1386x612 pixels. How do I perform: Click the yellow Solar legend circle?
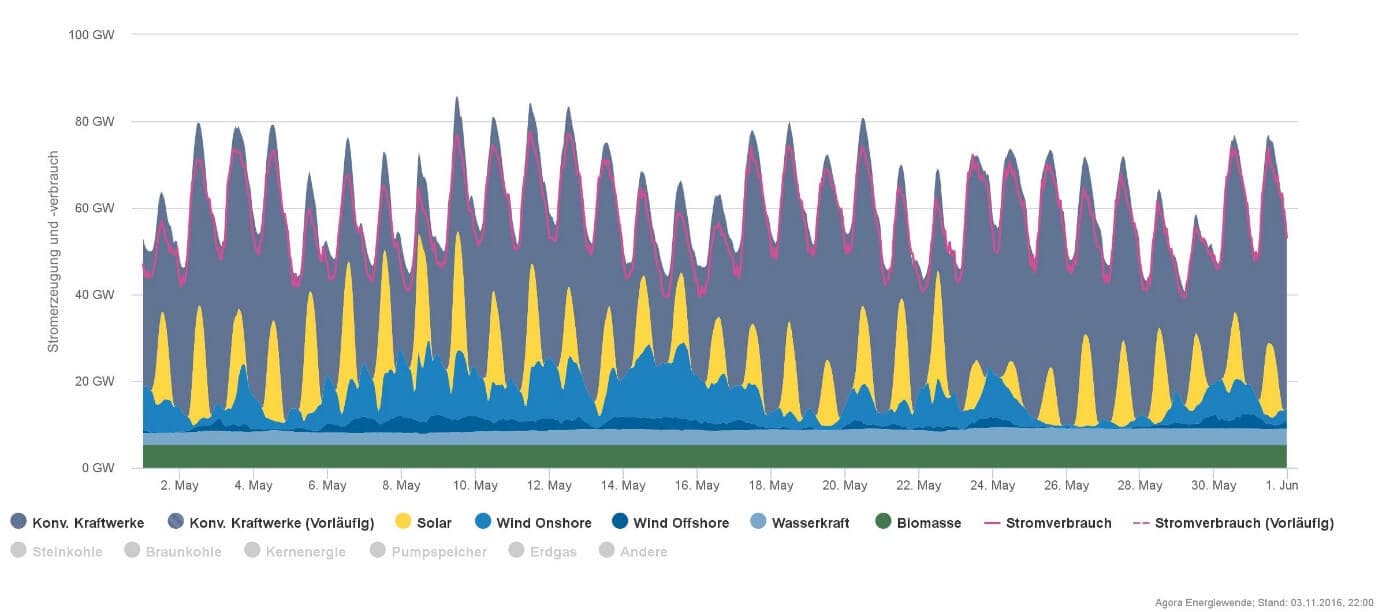point(404,522)
